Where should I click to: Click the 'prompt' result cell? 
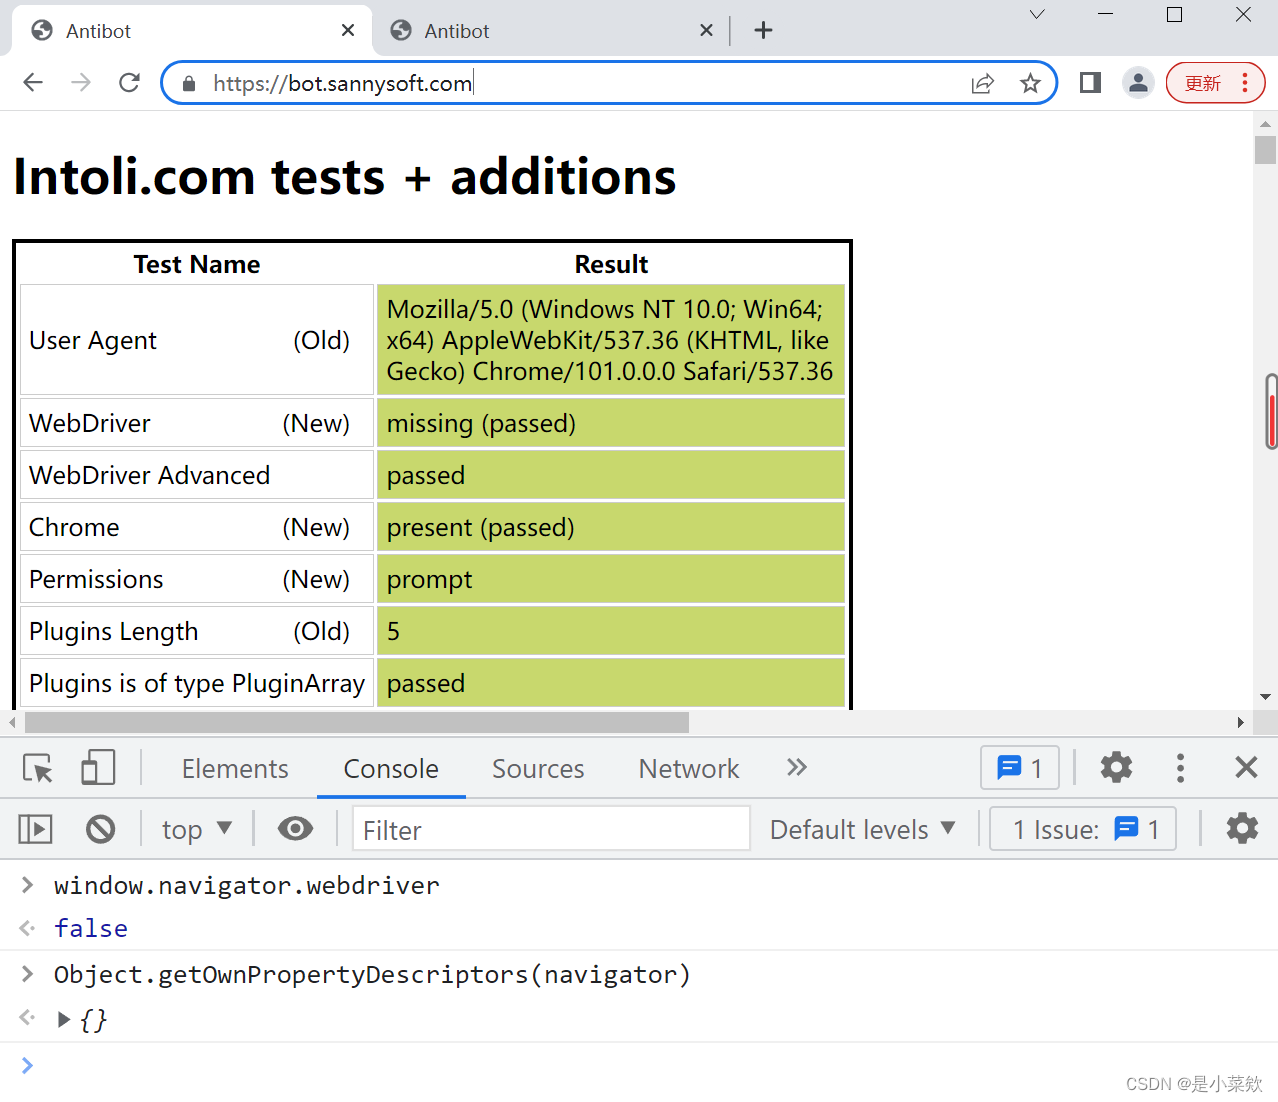click(611, 579)
